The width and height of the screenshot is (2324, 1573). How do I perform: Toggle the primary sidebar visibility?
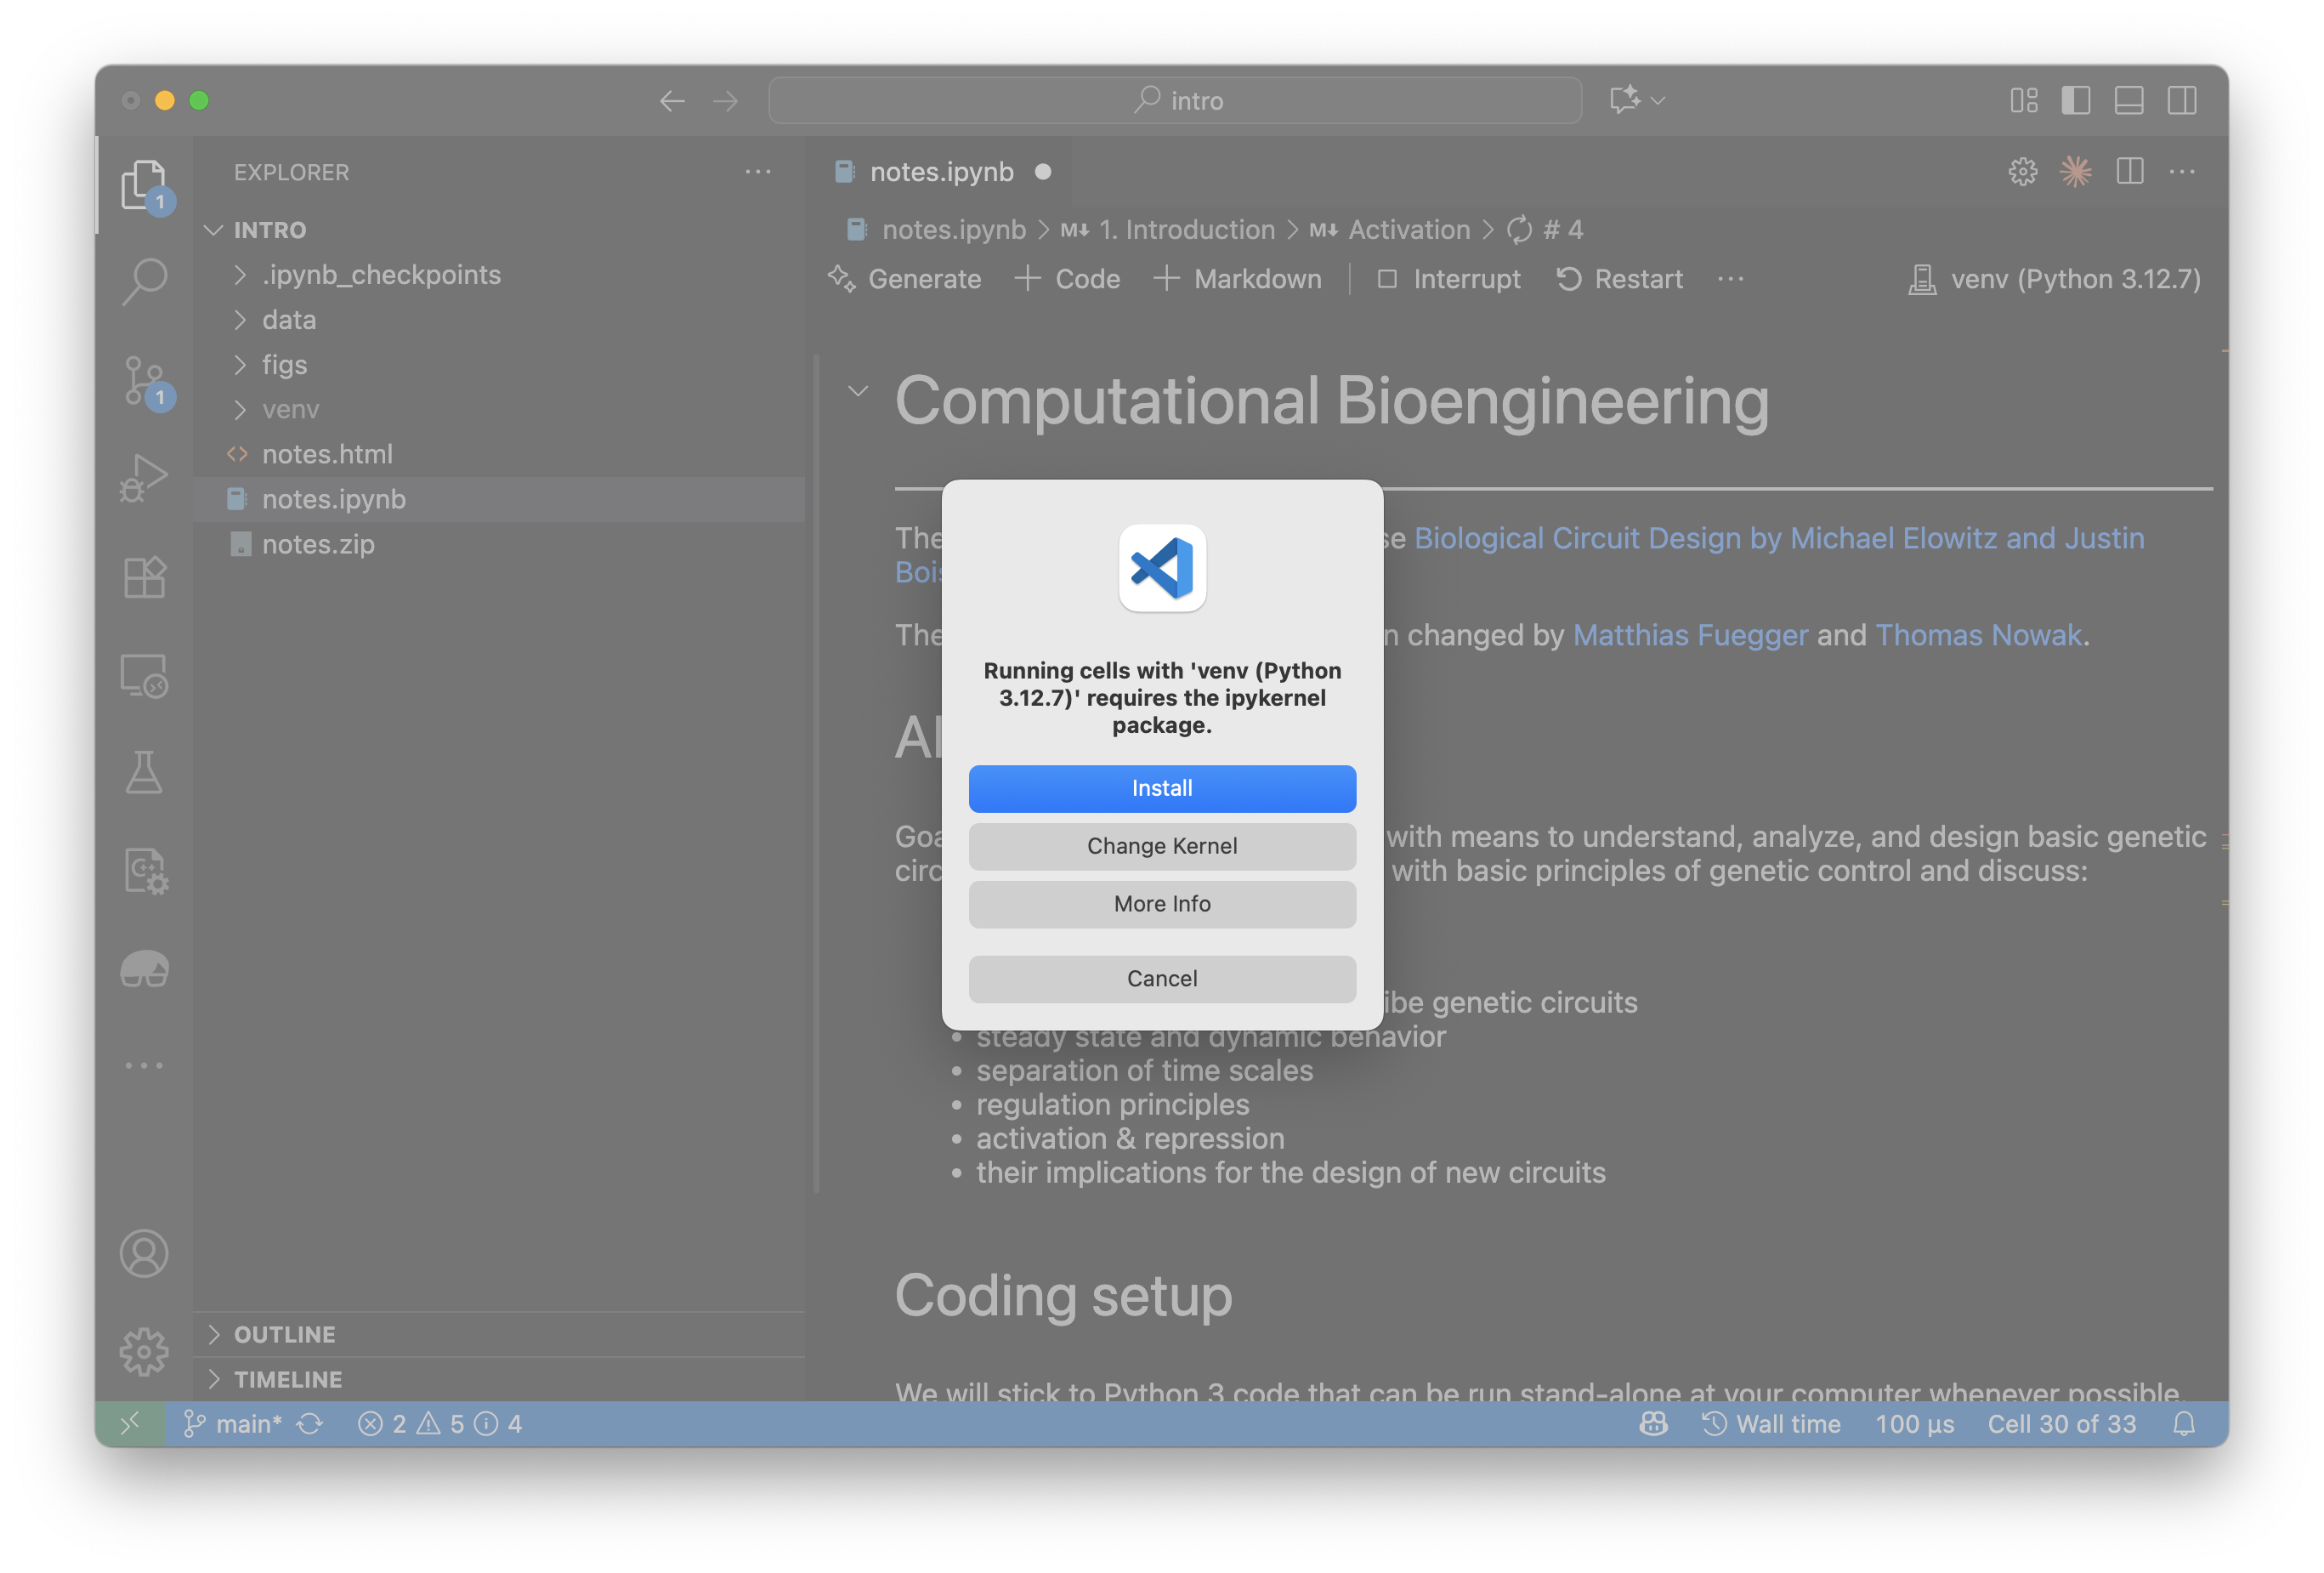click(x=2077, y=100)
